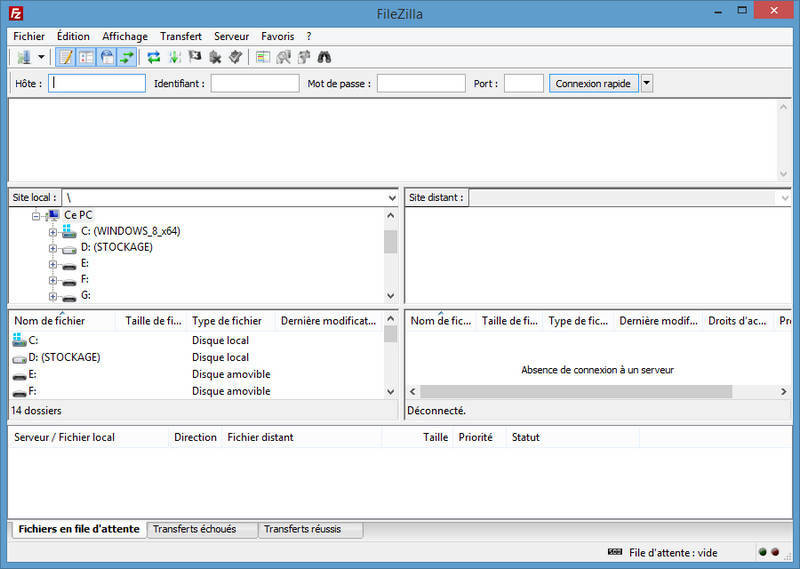Click the Priorité queue column header
This screenshot has width=800, height=569.
[479, 437]
